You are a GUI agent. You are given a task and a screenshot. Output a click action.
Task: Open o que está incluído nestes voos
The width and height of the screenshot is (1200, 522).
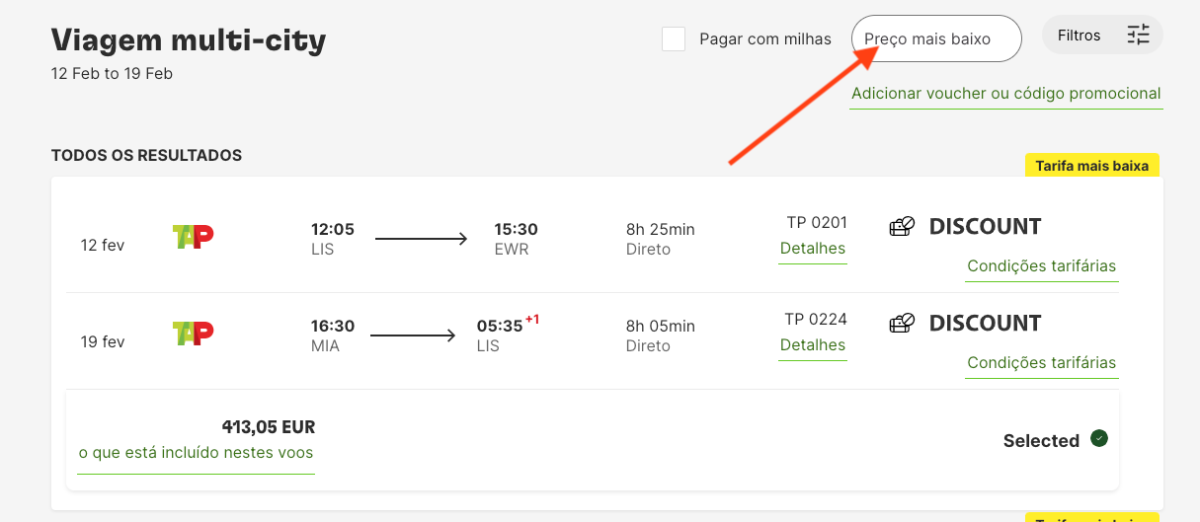click(x=196, y=453)
